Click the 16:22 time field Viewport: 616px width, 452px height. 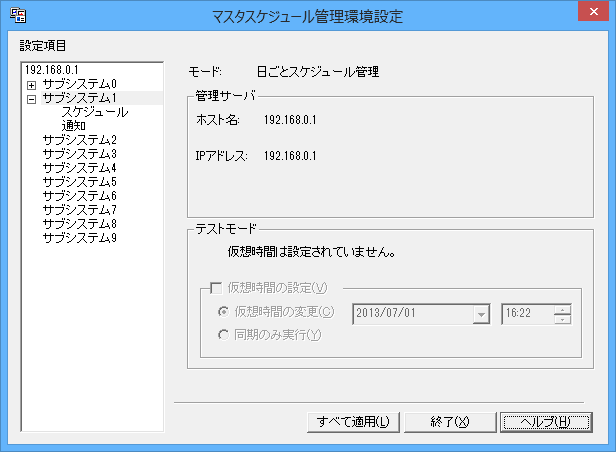coord(528,314)
